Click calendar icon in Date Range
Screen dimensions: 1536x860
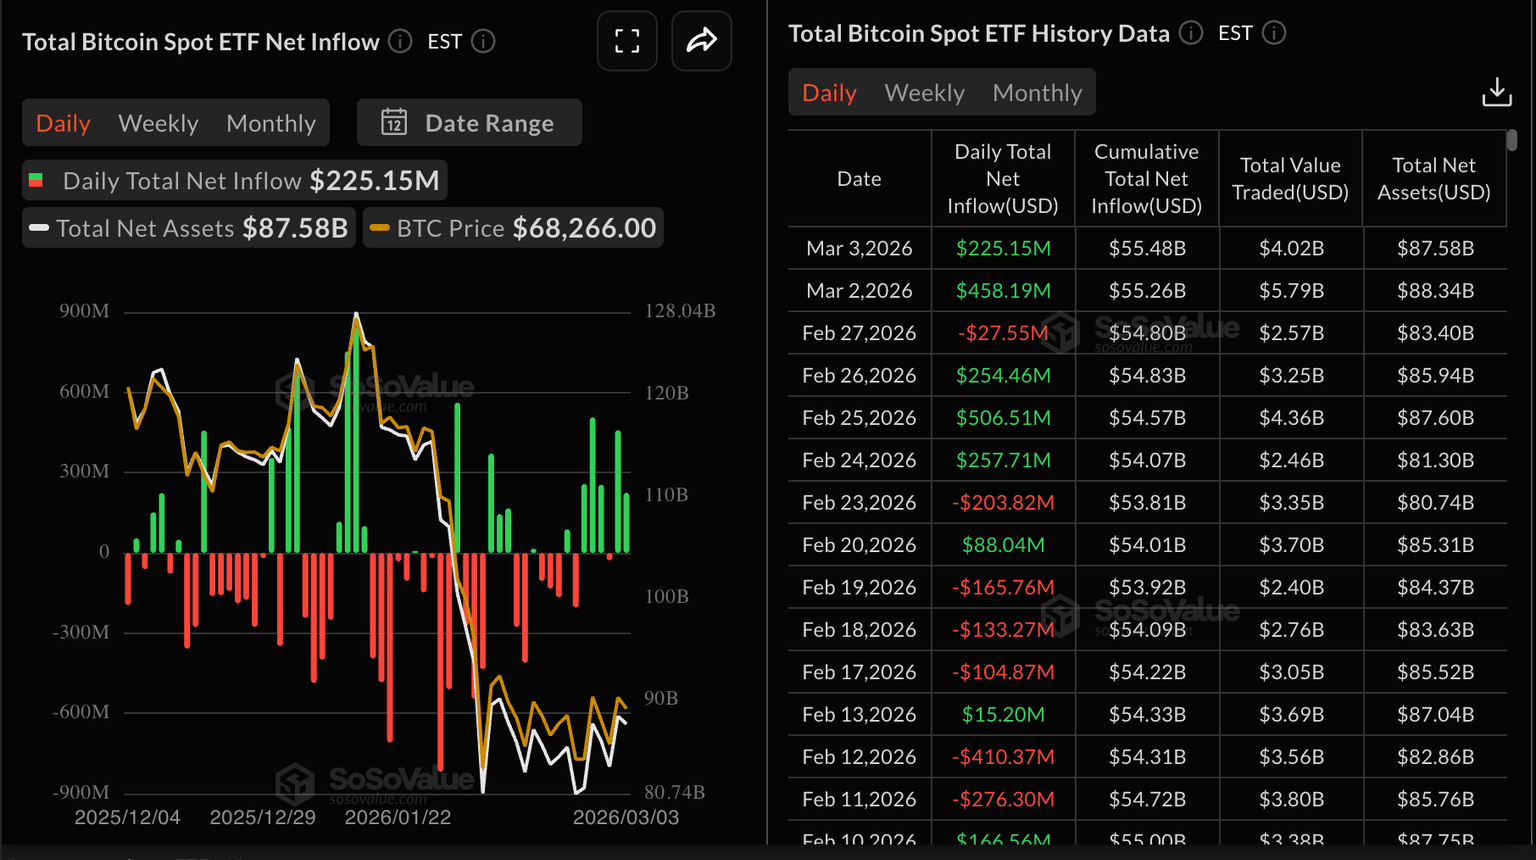pyautogui.click(x=394, y=123)
